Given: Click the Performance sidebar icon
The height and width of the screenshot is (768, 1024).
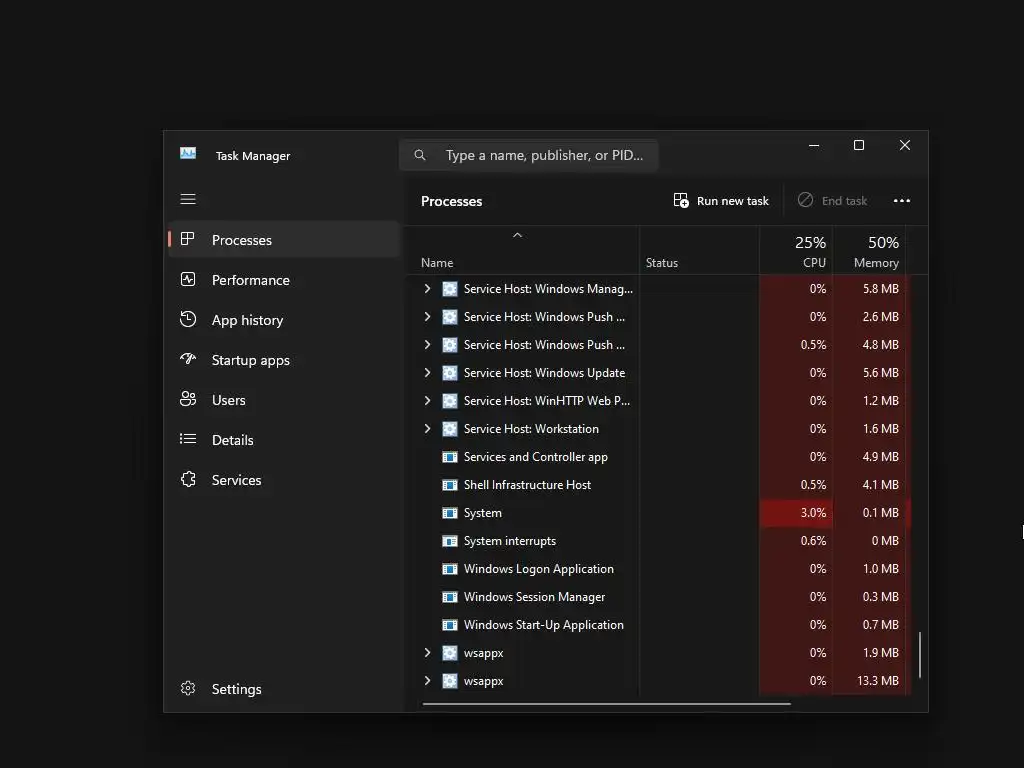Looking at the screenshot, I should click(188, 280).
